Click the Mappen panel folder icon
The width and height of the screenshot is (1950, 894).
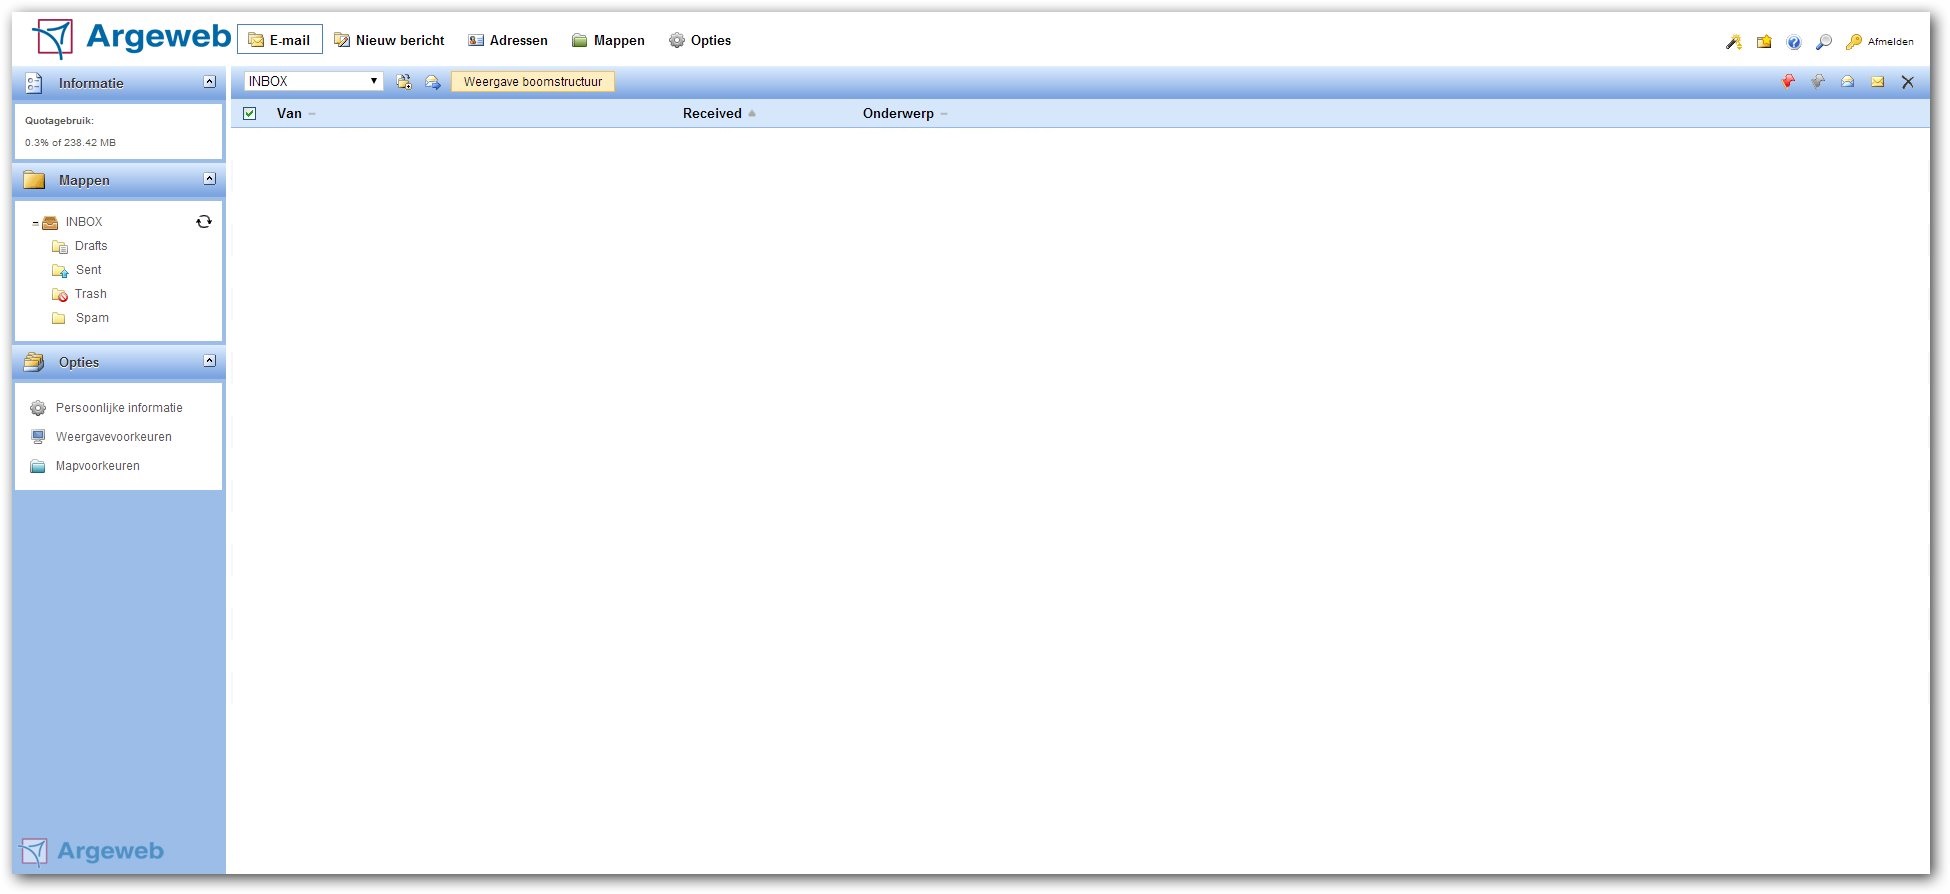click(x=34, y=180)
